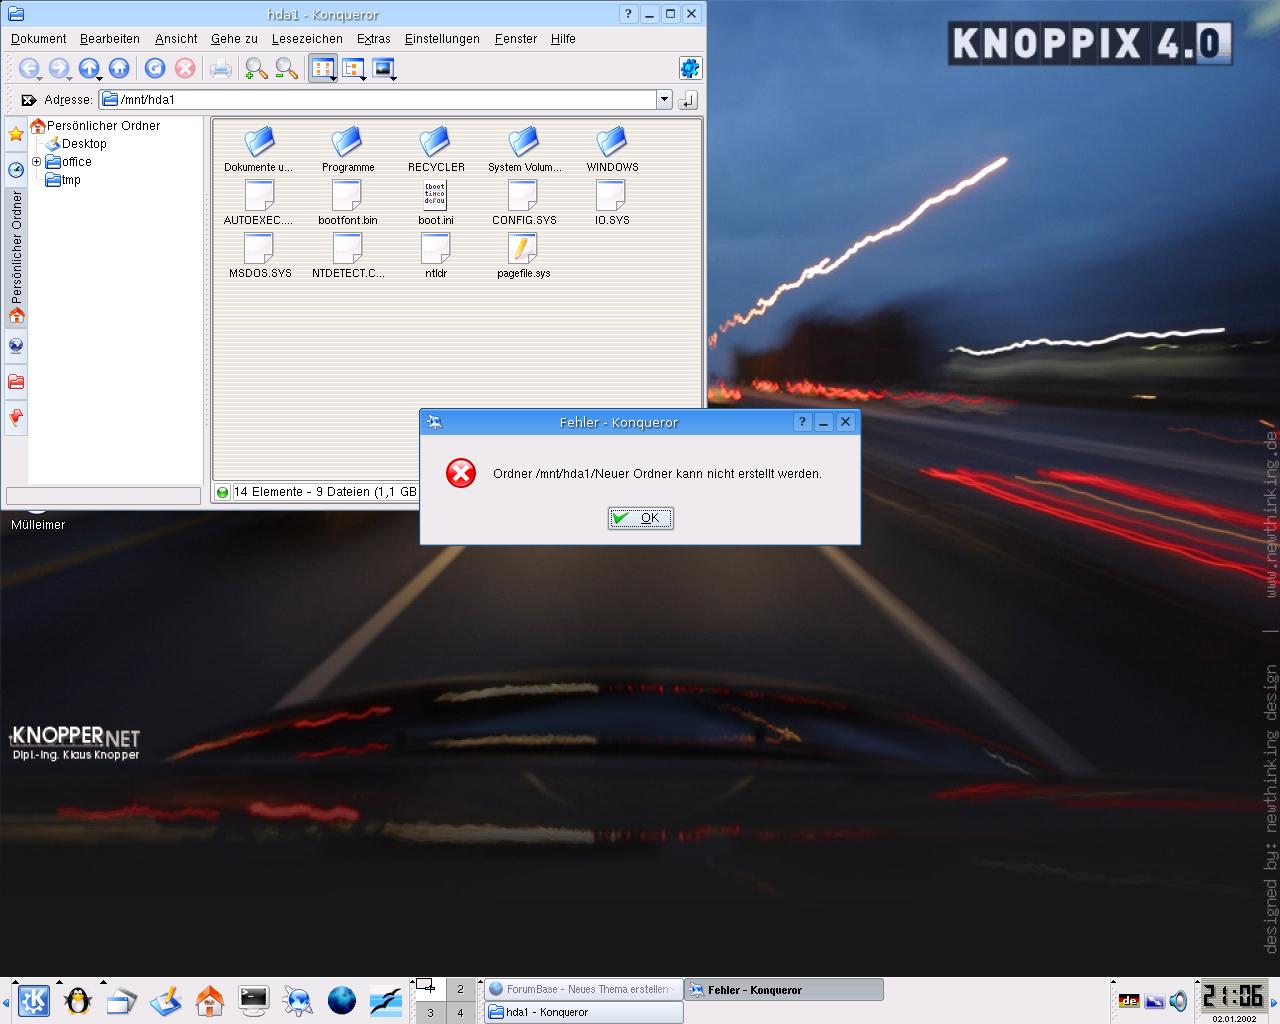Open the Extras menu

374,39
